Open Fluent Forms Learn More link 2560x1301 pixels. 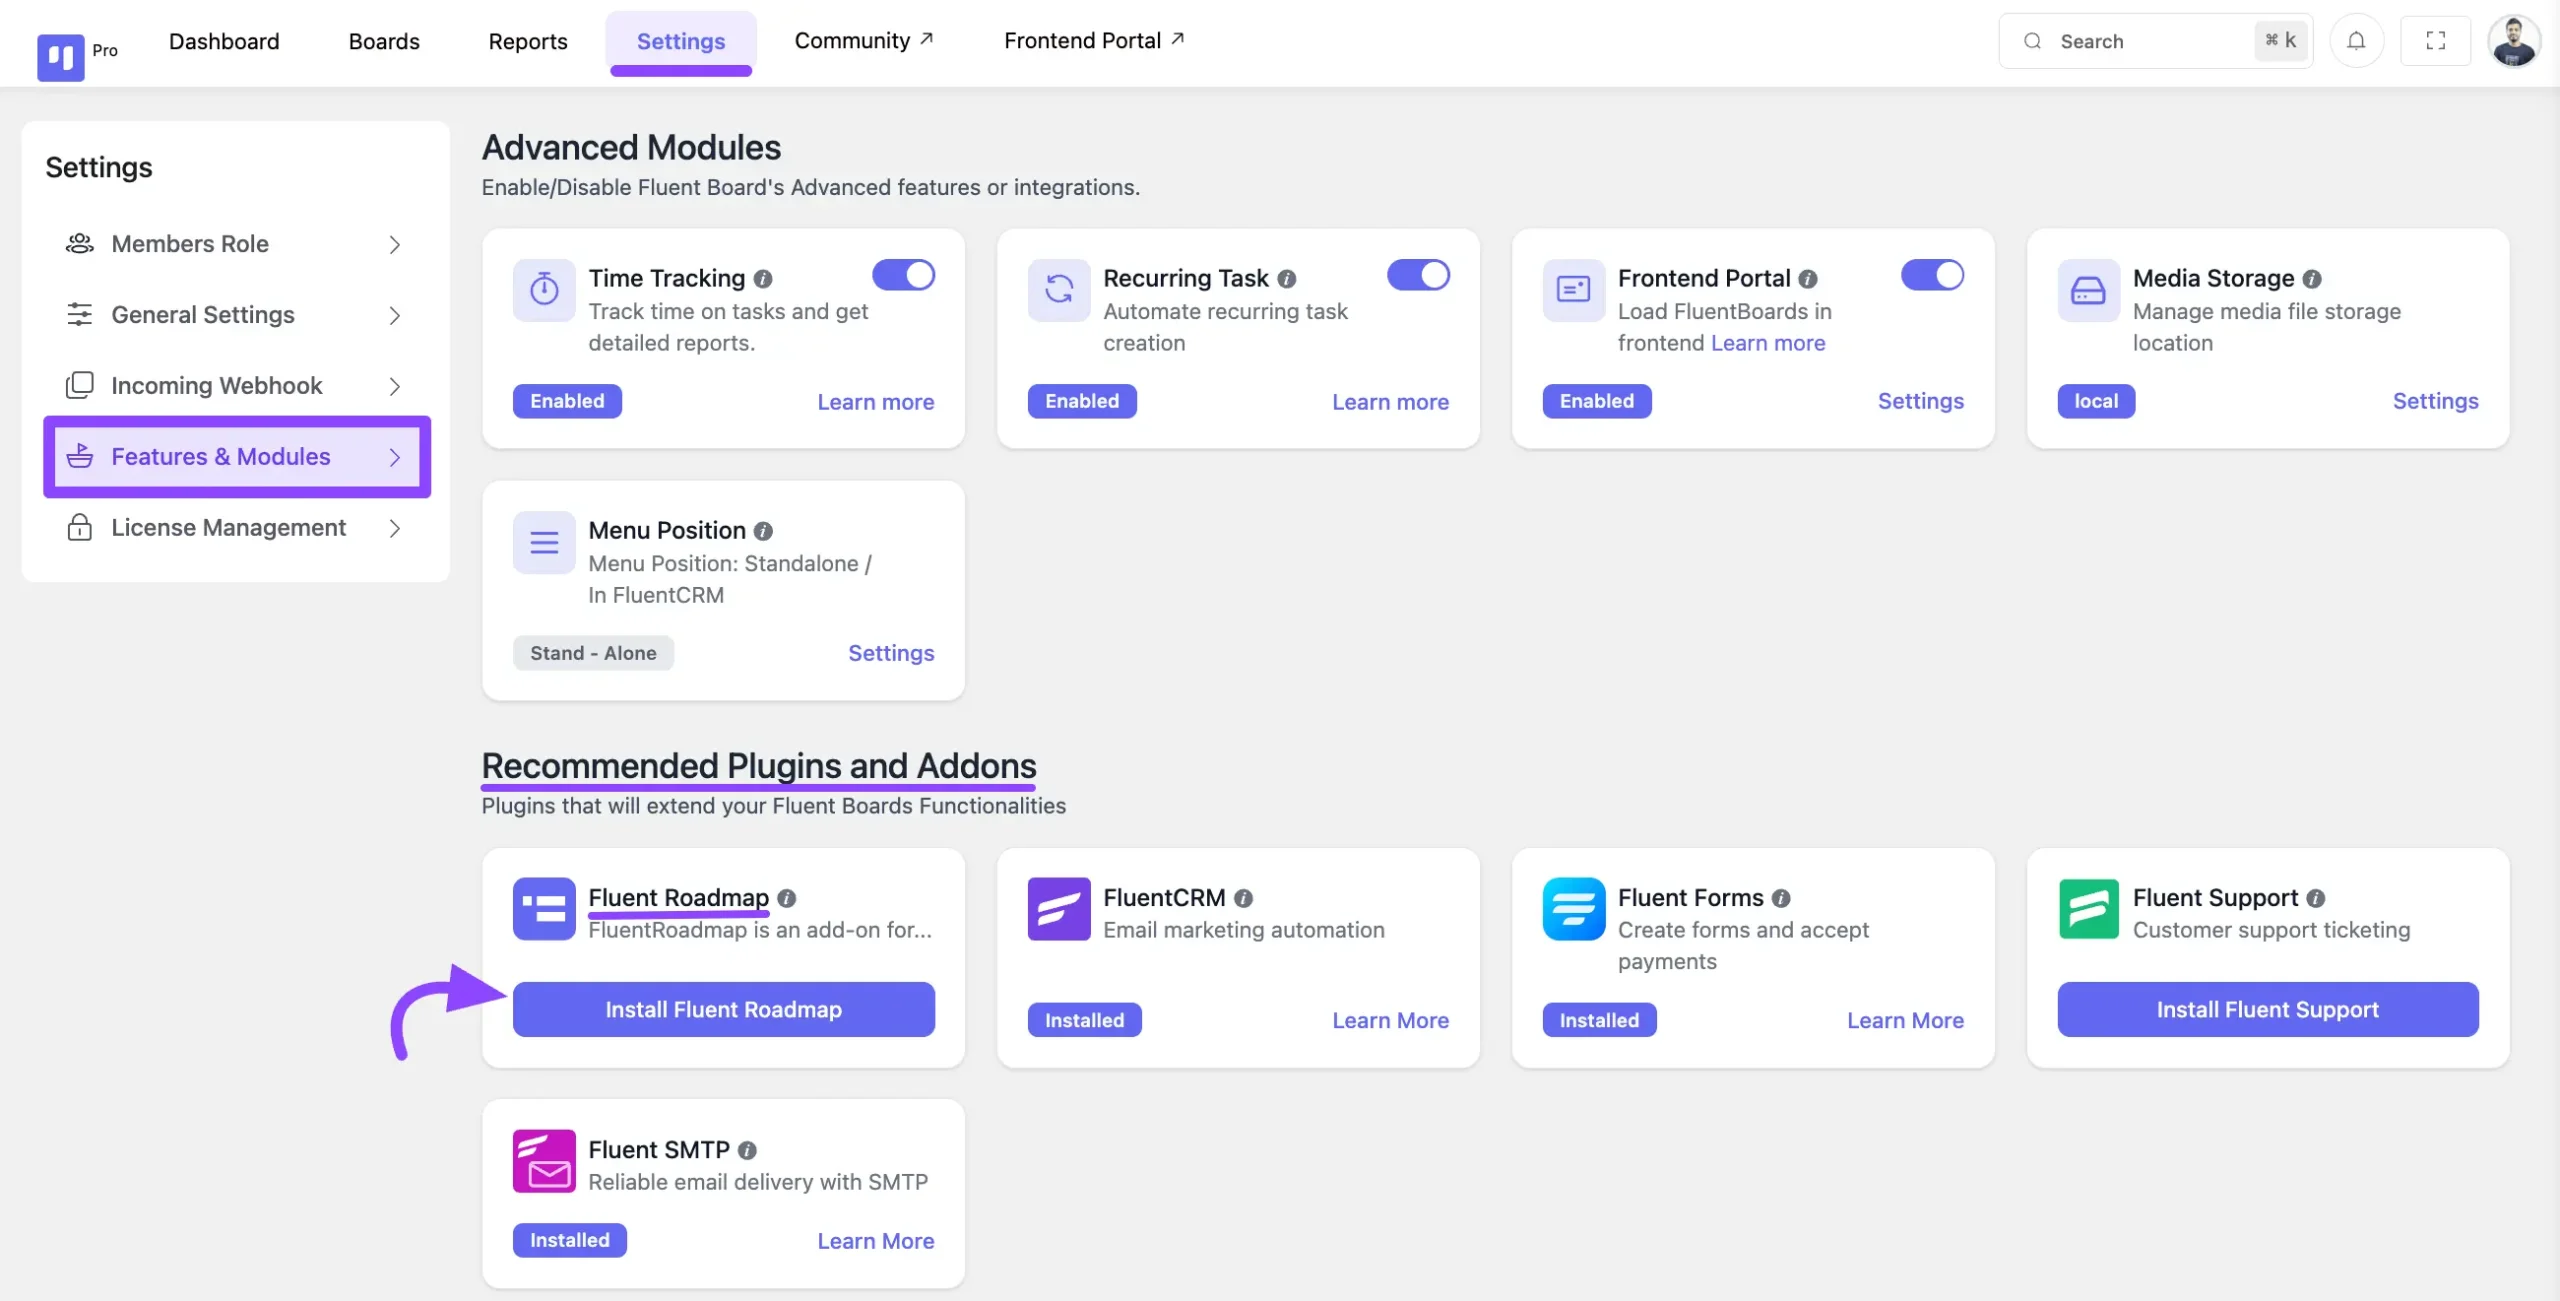coord(1905,1021)
